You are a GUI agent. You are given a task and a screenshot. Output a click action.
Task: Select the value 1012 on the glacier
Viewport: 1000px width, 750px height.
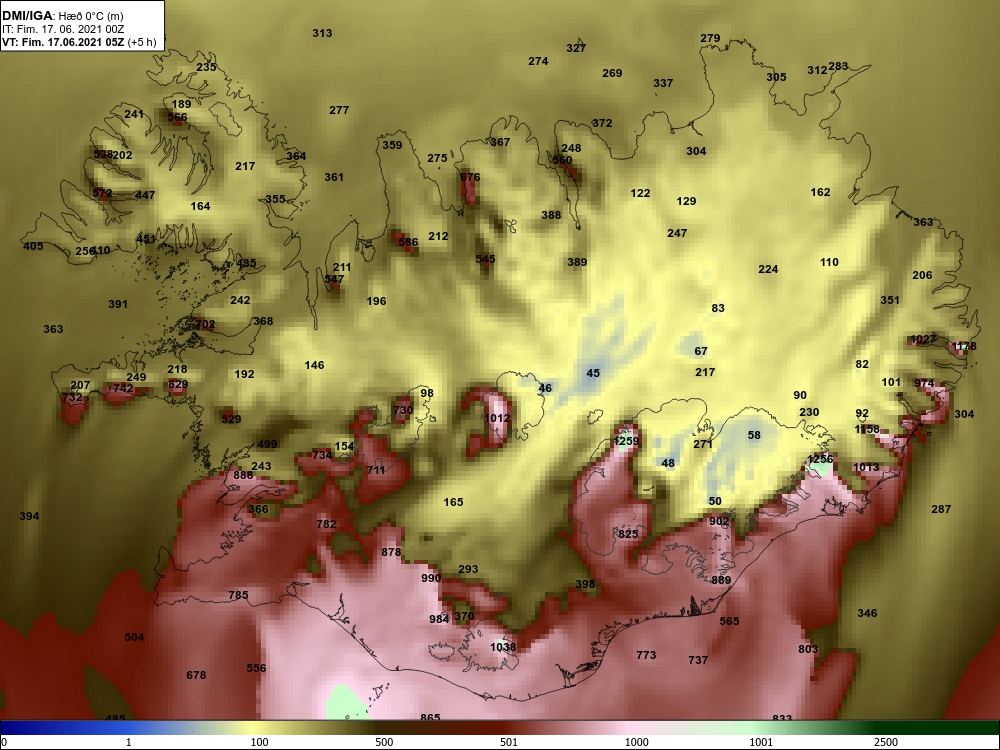[x=497, y=418]
